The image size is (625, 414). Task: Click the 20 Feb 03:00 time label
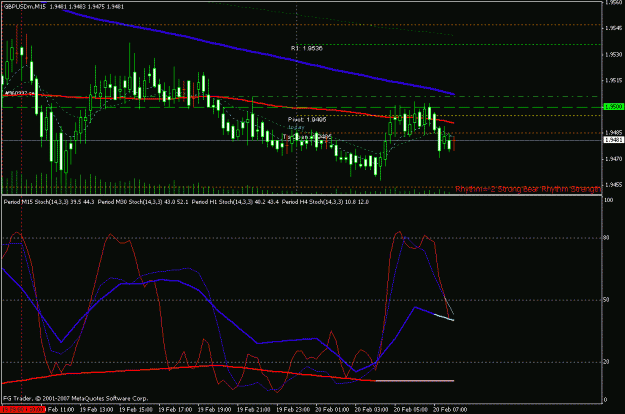(x=371, y=410)
